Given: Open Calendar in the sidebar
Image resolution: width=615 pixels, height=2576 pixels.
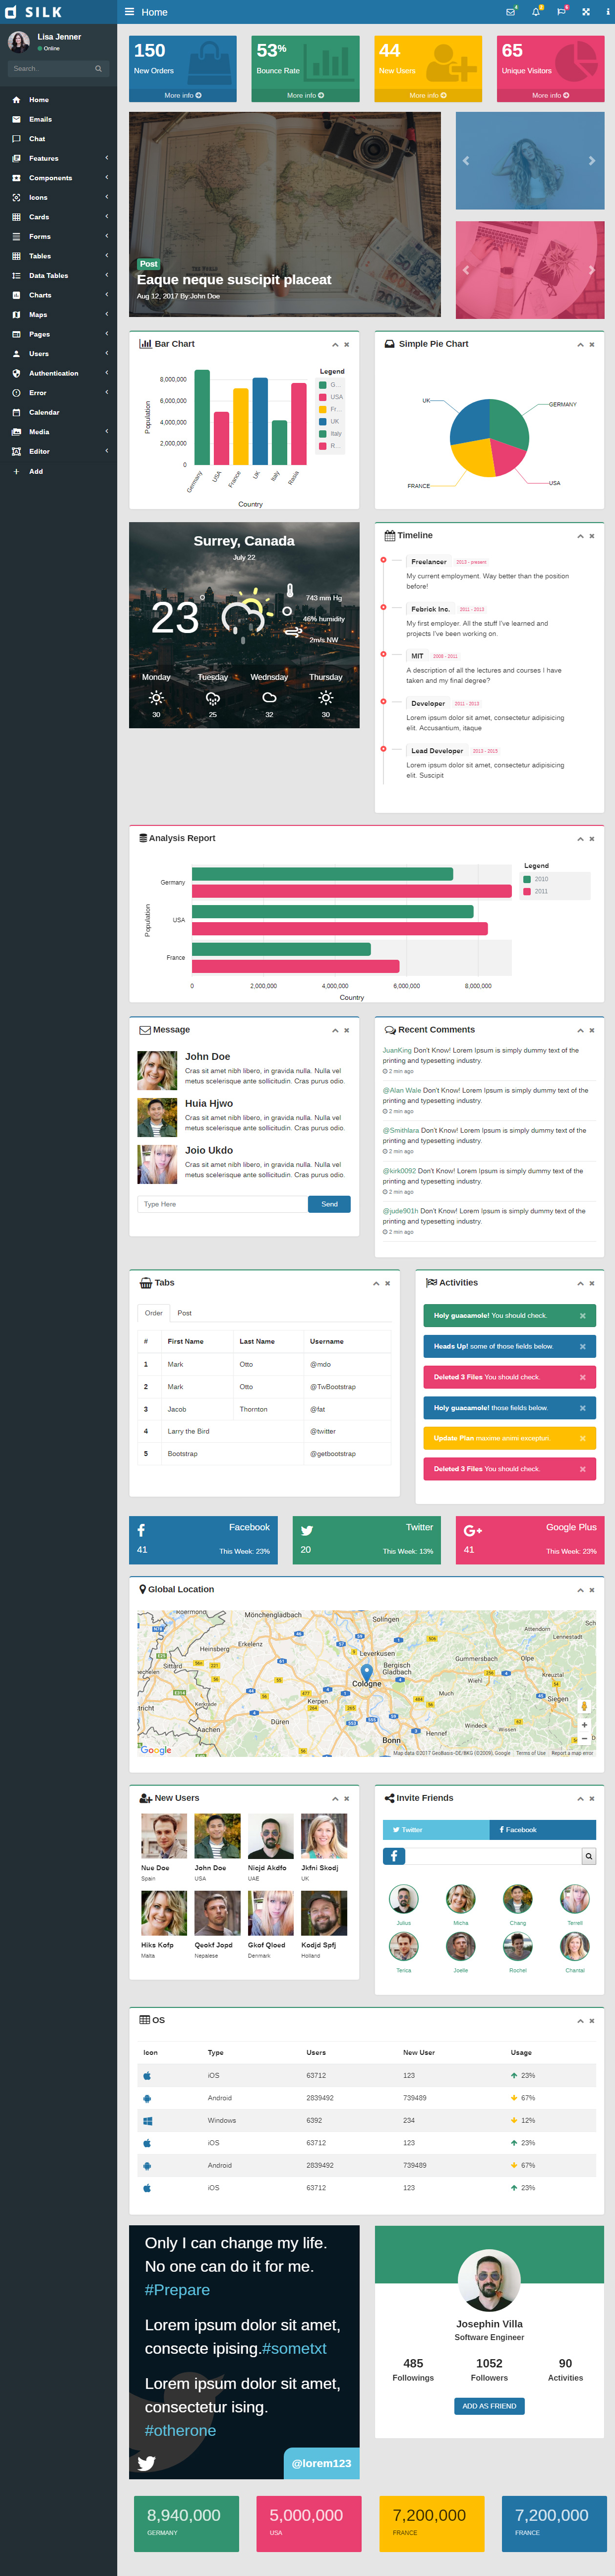Looking at the screenshot, I should [x=58, y=412].
